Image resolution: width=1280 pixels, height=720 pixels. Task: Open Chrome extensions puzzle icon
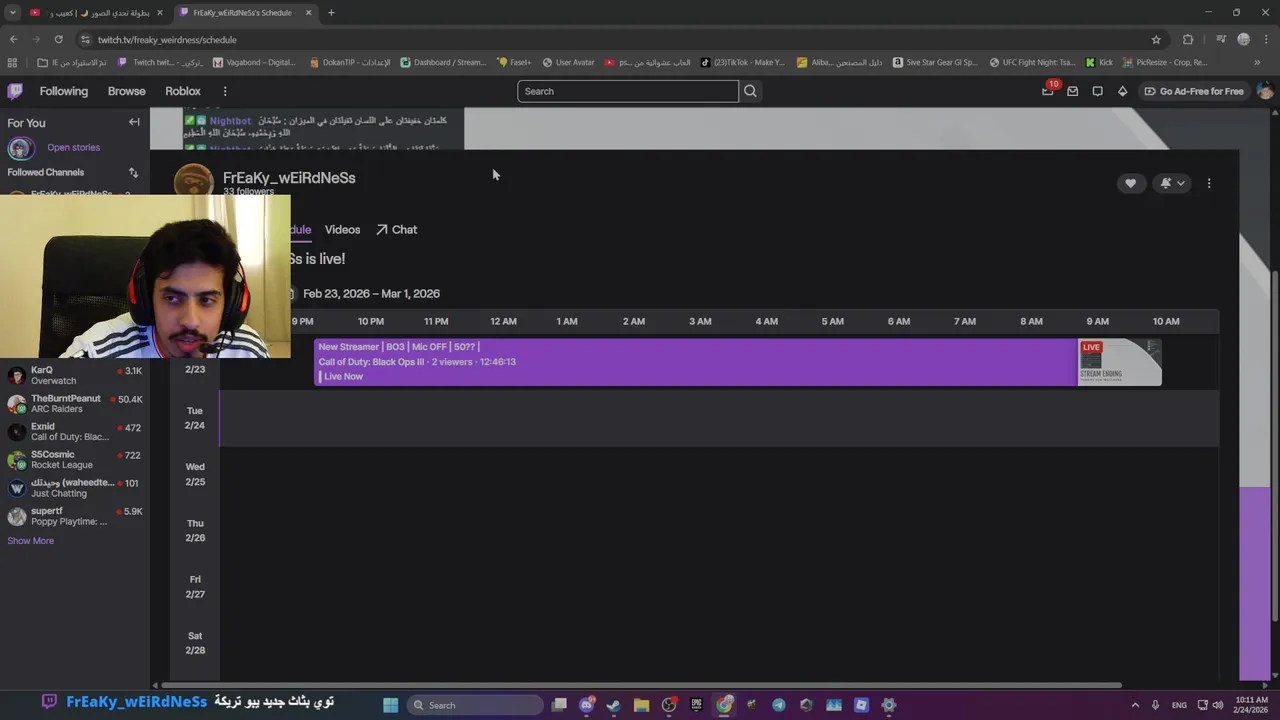pos(1188,40)
